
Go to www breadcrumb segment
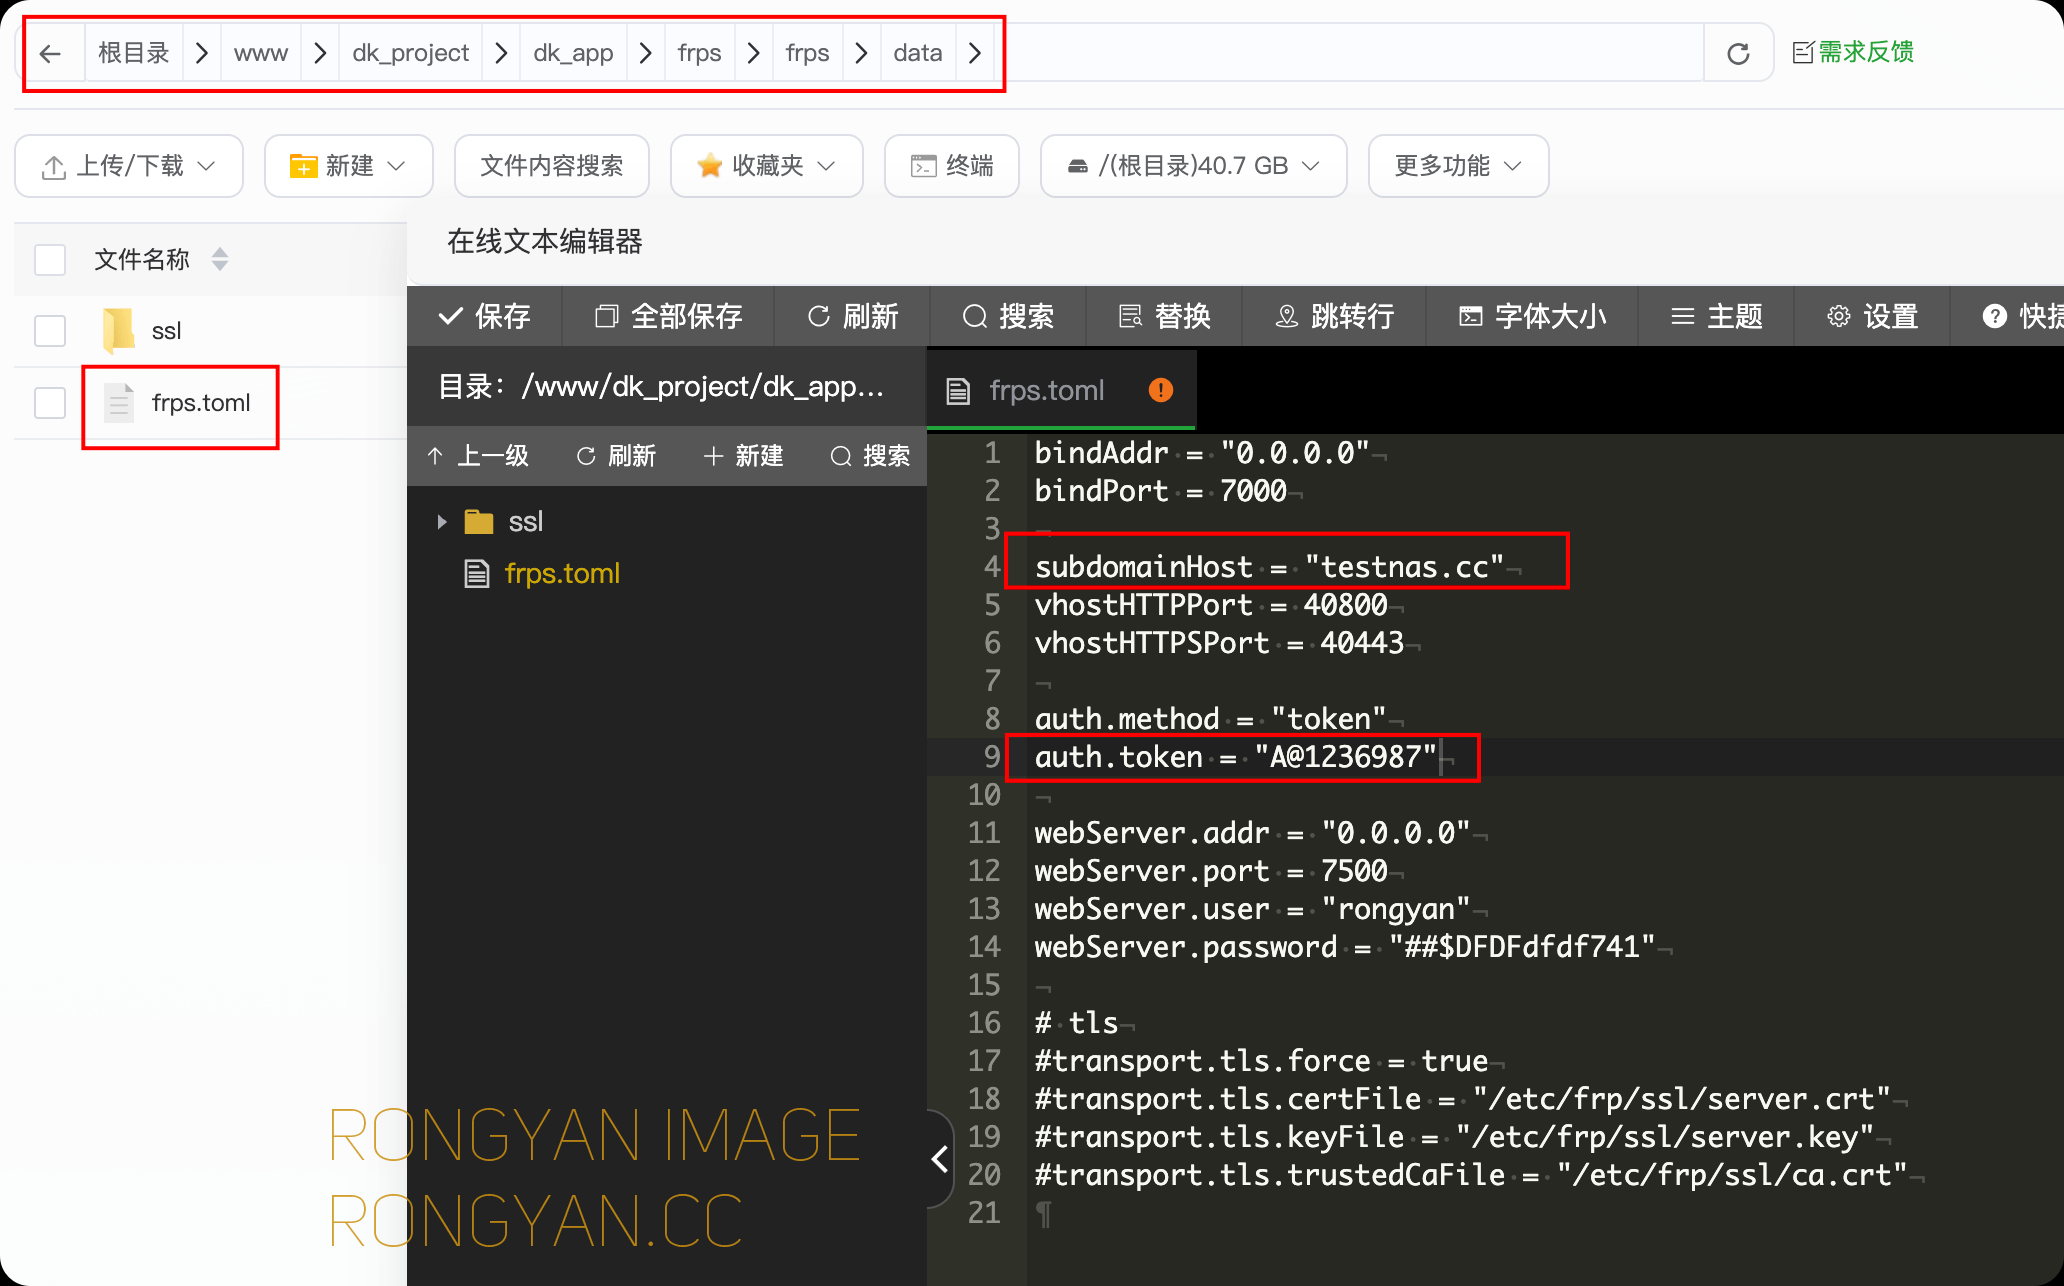click(x=261, y=53)
